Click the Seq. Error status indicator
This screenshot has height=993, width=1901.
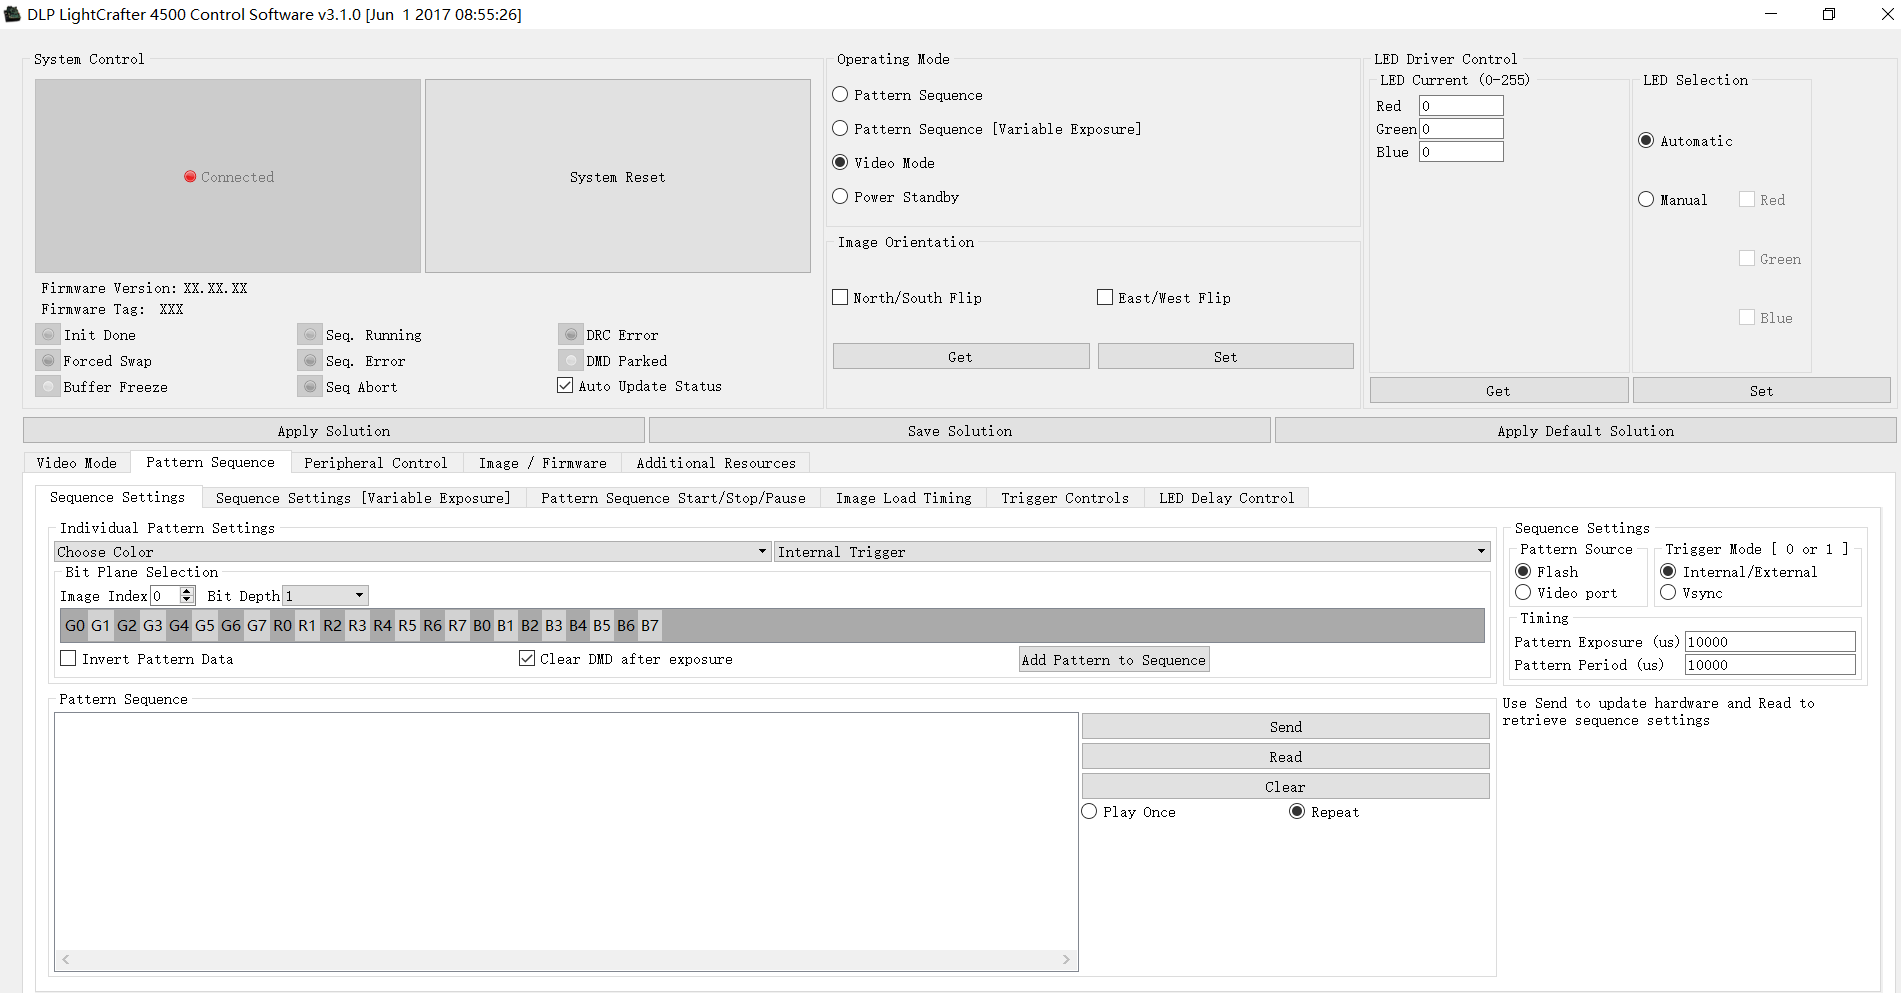310,361
